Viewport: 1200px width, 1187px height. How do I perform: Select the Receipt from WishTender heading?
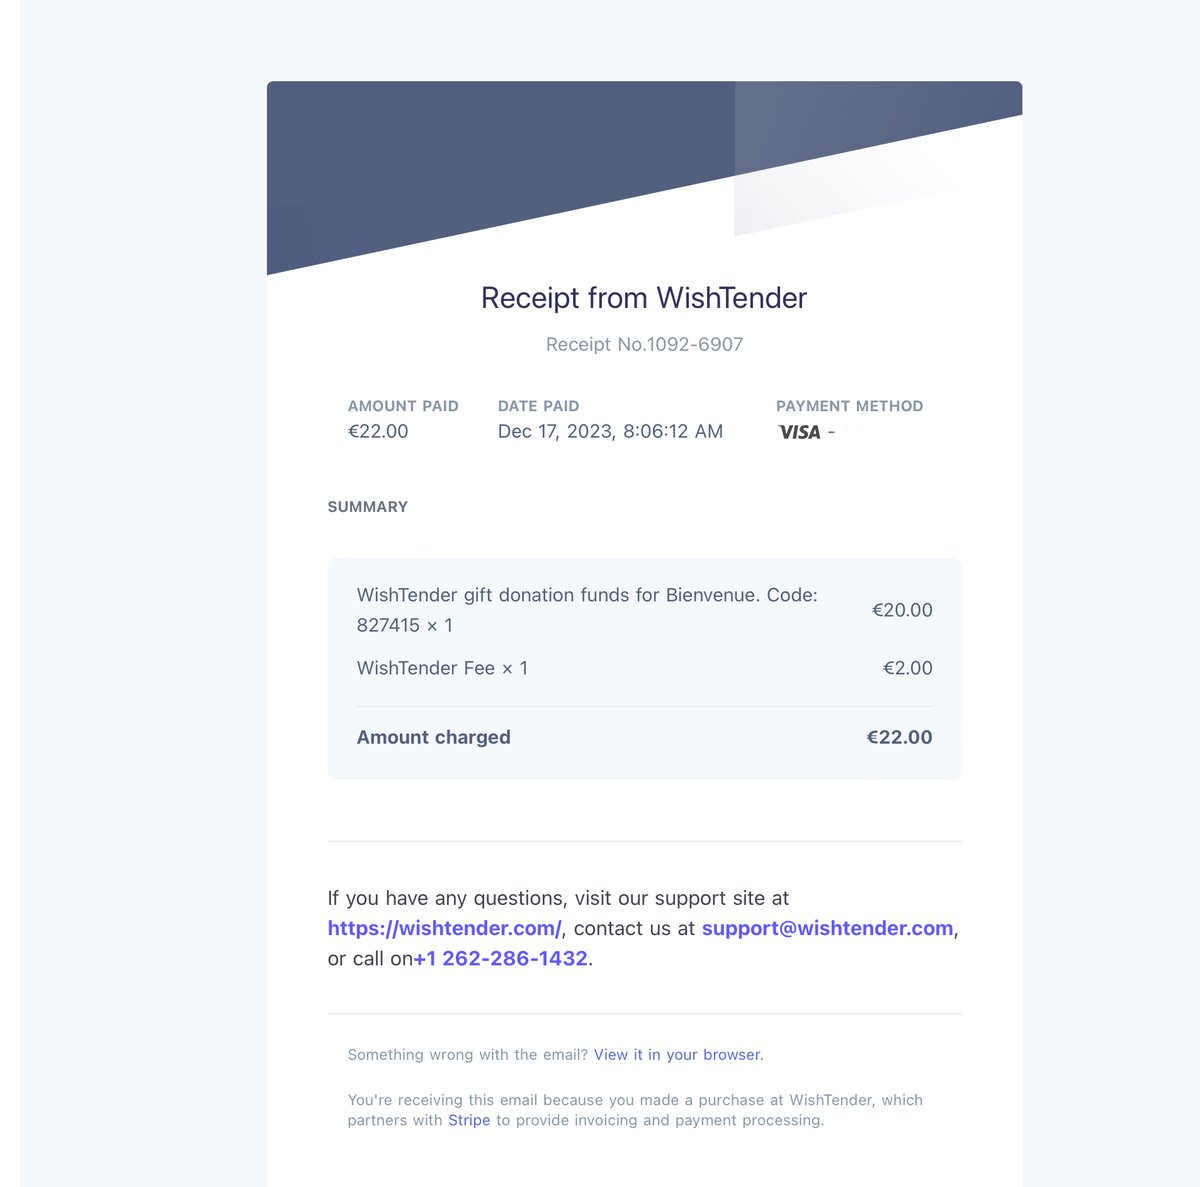pos(644,298)
